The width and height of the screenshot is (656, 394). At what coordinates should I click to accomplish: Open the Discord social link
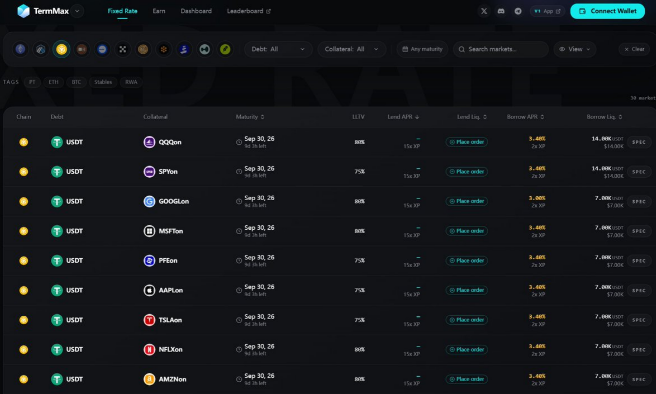click(x=501, y=11)
